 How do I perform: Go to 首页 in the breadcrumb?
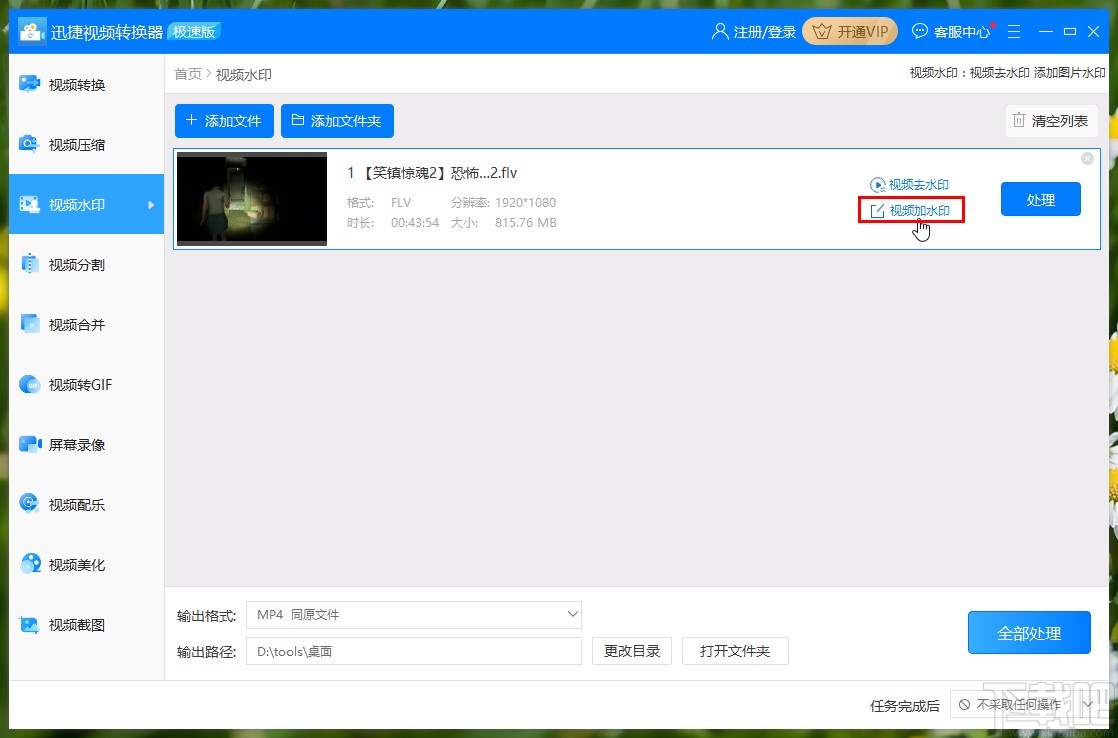[x=187, y=73]
